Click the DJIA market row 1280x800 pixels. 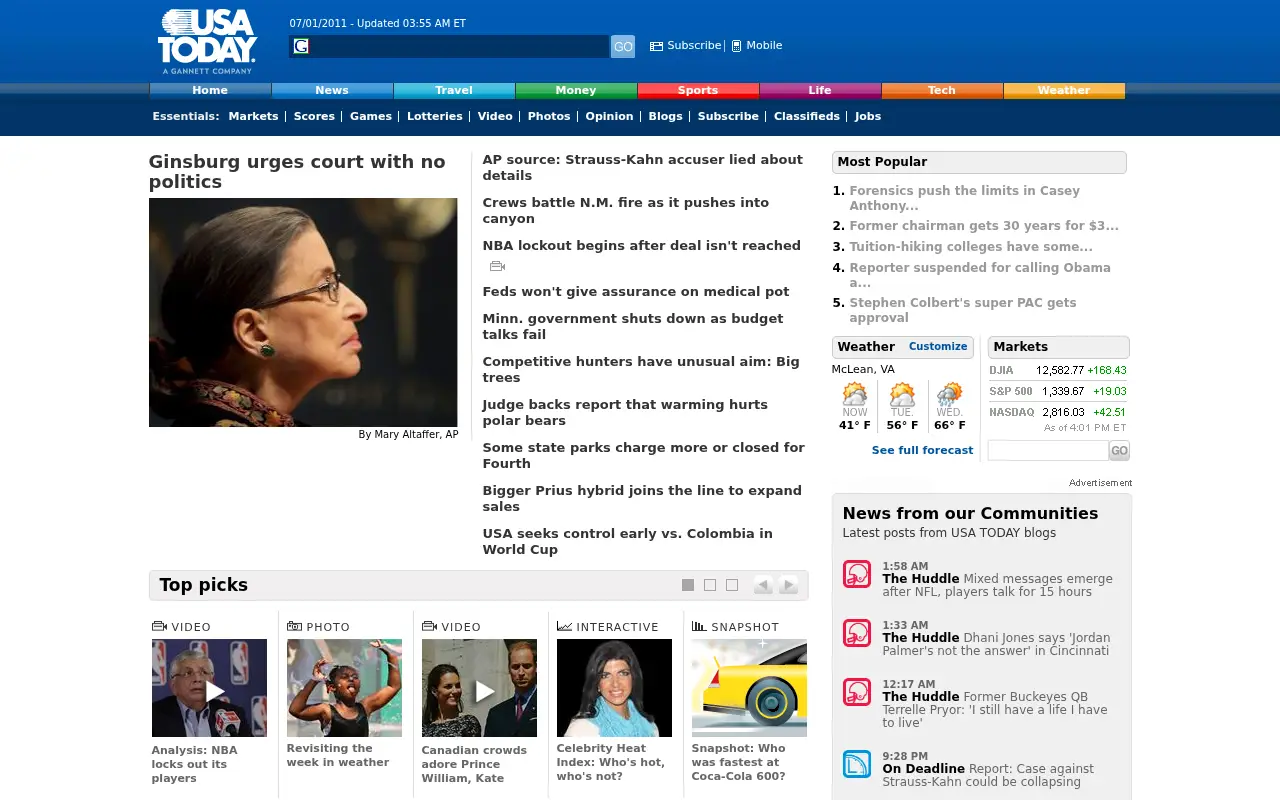1058,370
